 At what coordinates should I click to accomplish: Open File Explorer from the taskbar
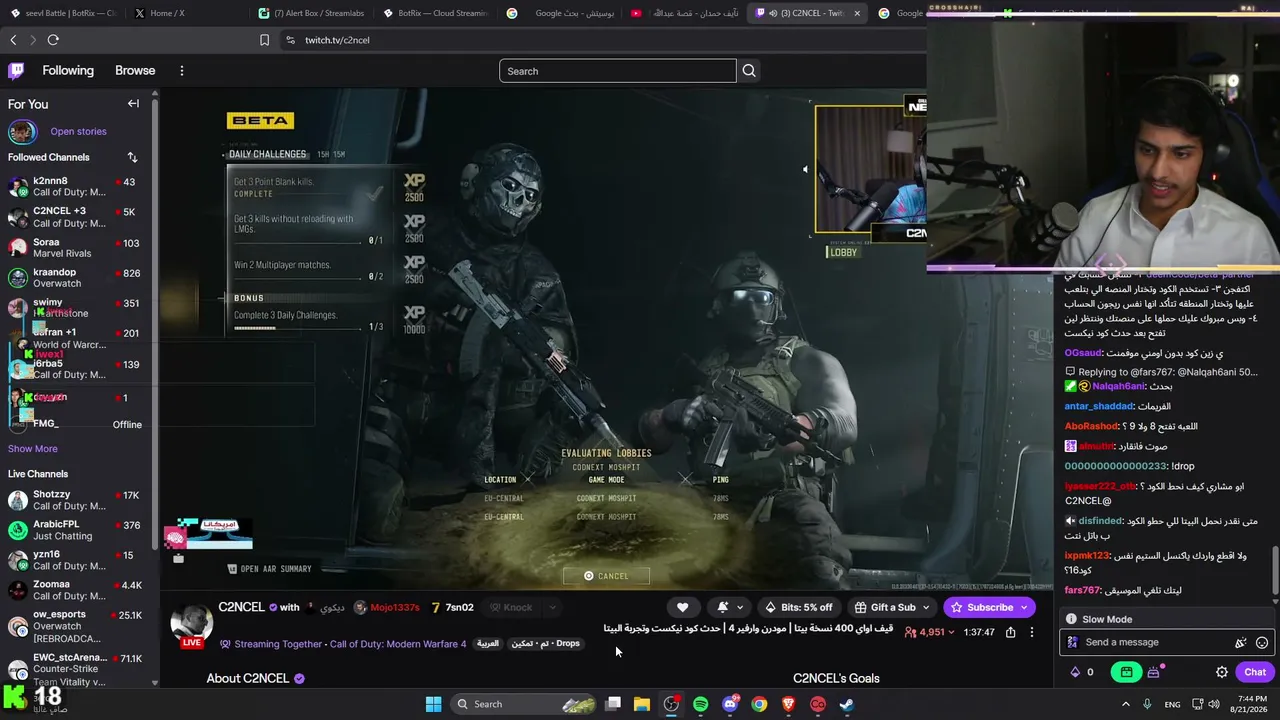click(x=642, y=704)
